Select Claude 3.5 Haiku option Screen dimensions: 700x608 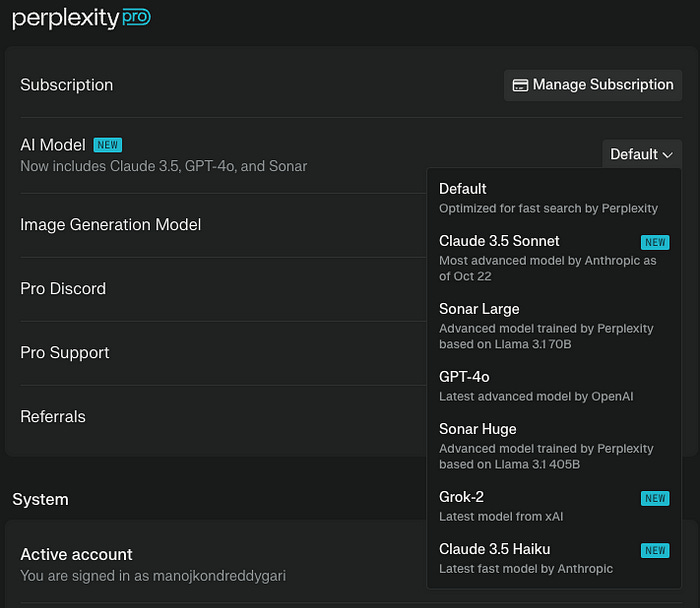coord(554,558)
